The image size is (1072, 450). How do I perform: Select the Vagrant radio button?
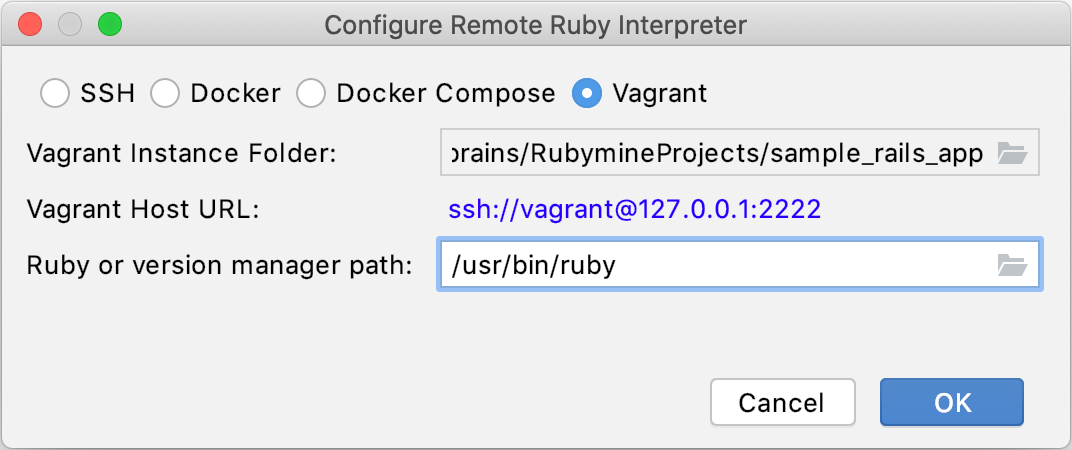(586, 94)
